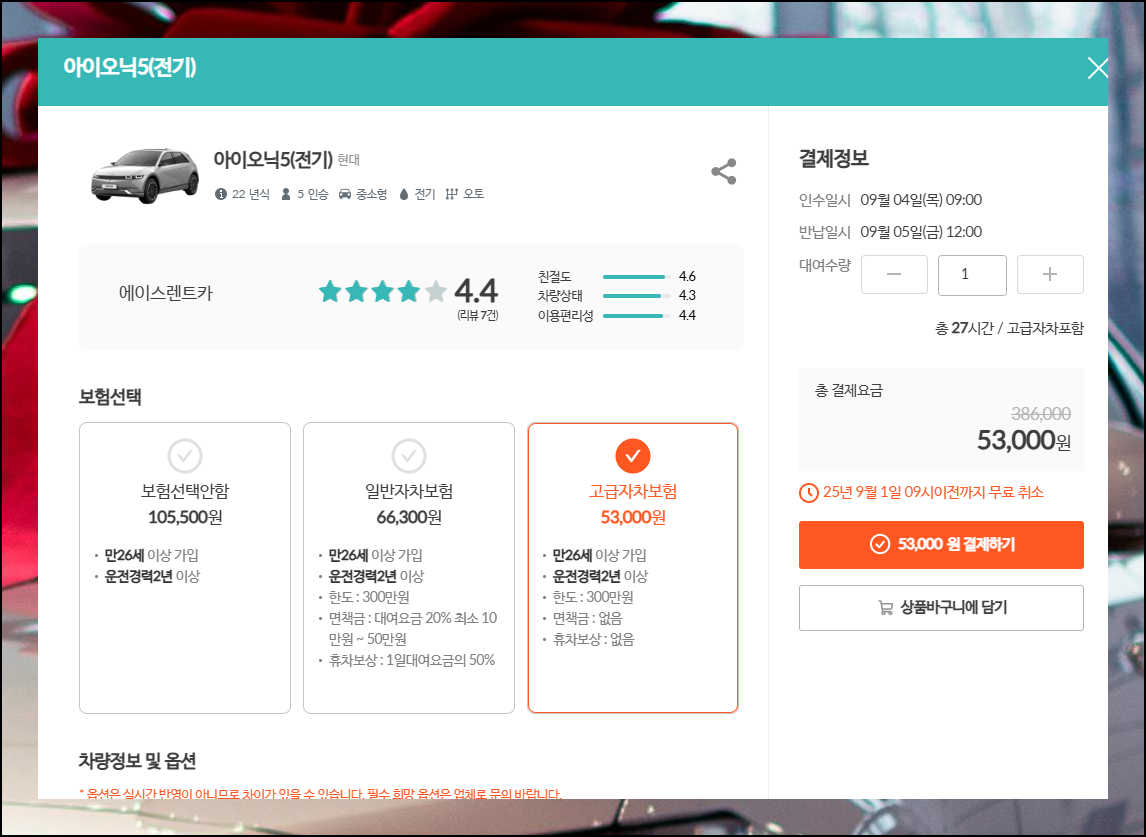Click the clock icon beside free cancellation notice
1146x837 pixels.
tap(808, 493)
